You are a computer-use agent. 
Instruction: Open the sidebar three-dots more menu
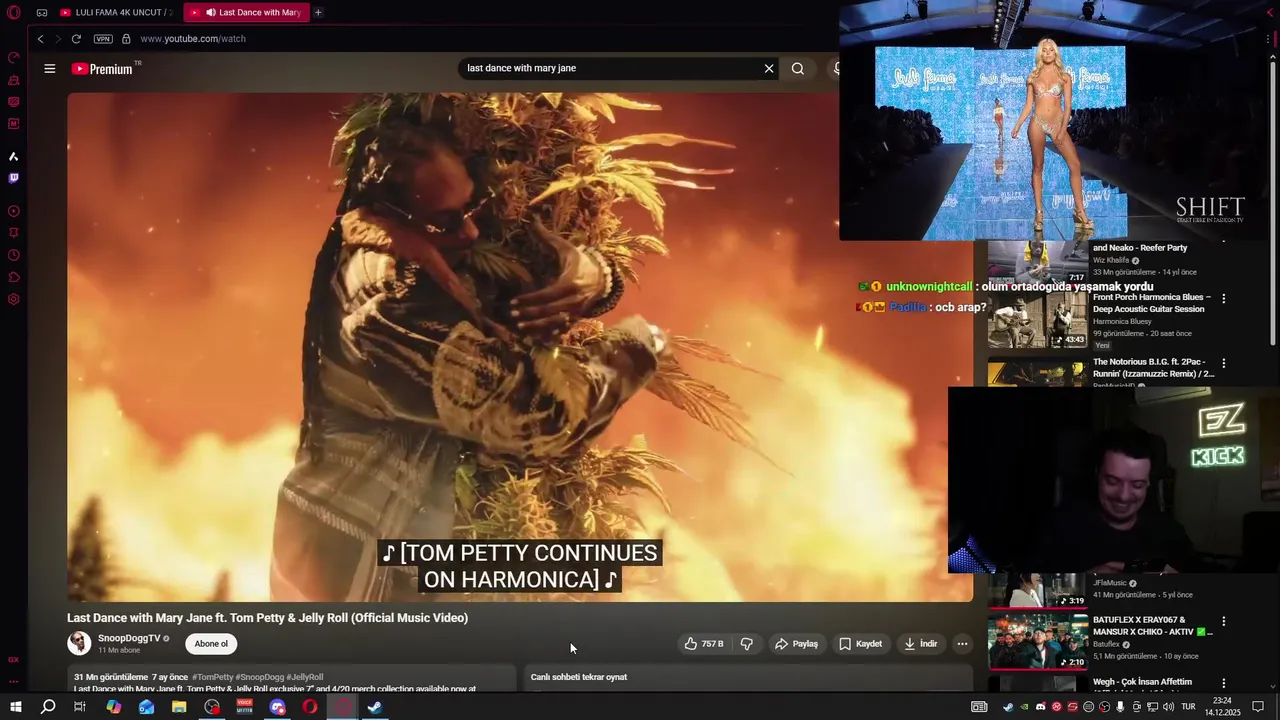(14, 681)
